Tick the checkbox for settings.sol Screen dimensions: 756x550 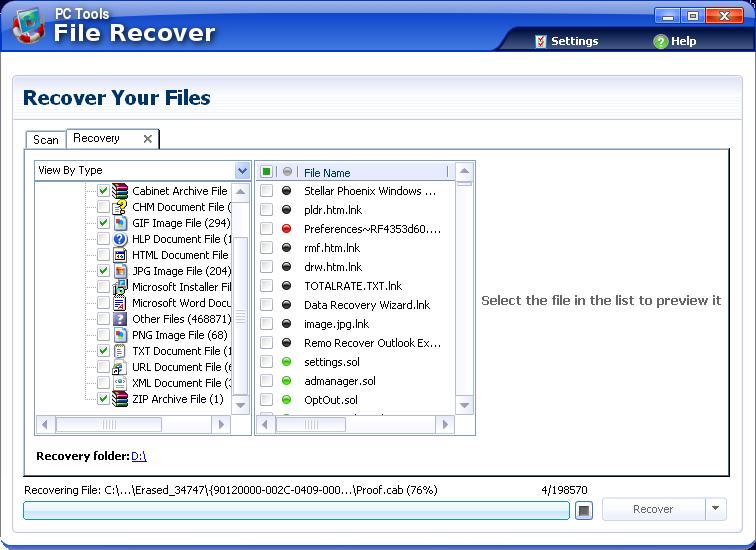[x=267, y=362]
